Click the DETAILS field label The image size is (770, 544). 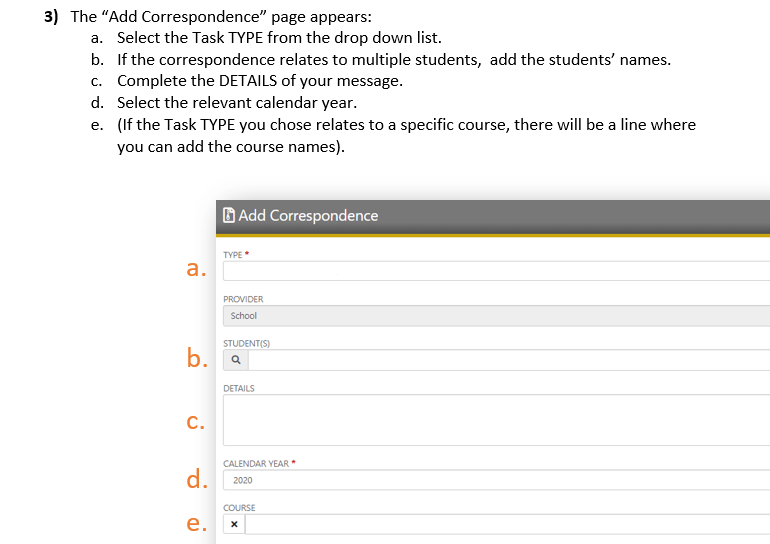pos(238,388)
